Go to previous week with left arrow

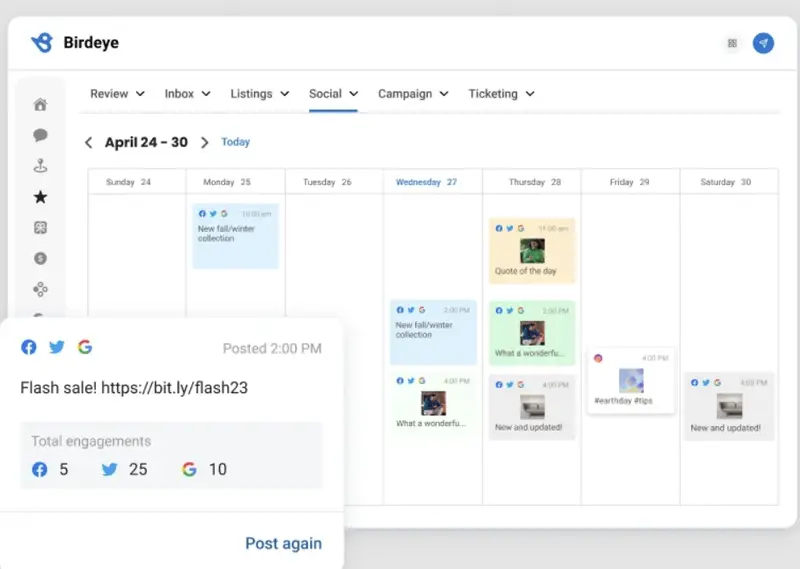88,143
